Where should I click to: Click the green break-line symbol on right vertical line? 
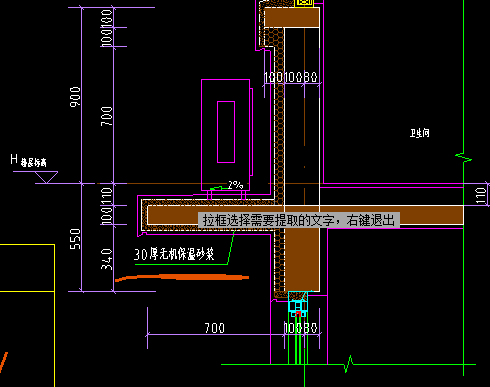point(463,157)
